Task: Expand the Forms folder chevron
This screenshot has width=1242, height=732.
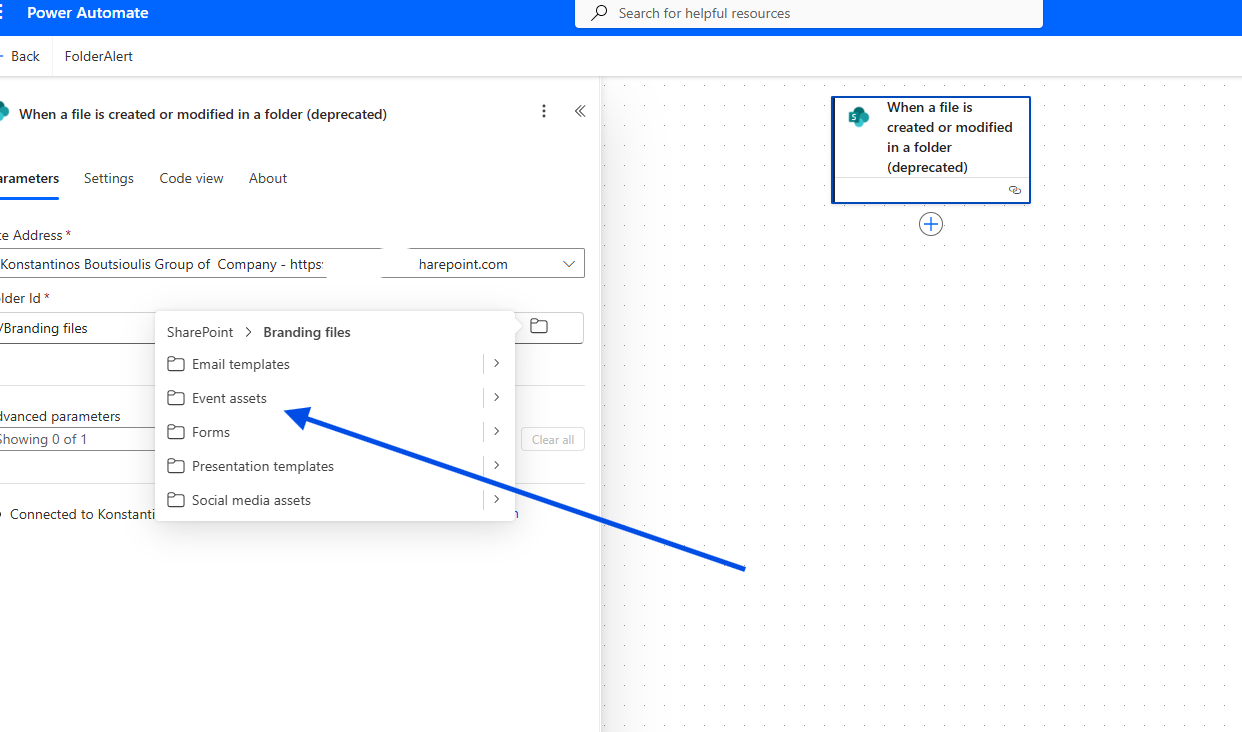Action: click(x=496, y=432)
